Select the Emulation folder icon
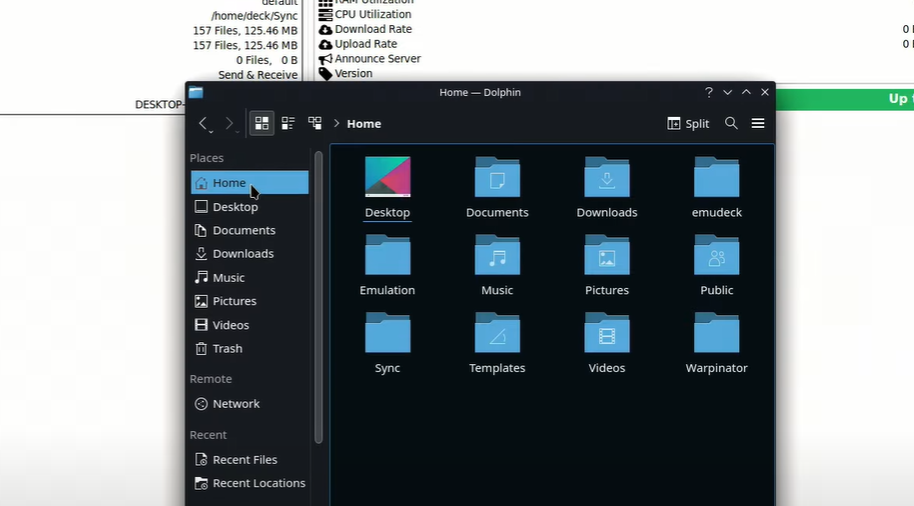 388,255
